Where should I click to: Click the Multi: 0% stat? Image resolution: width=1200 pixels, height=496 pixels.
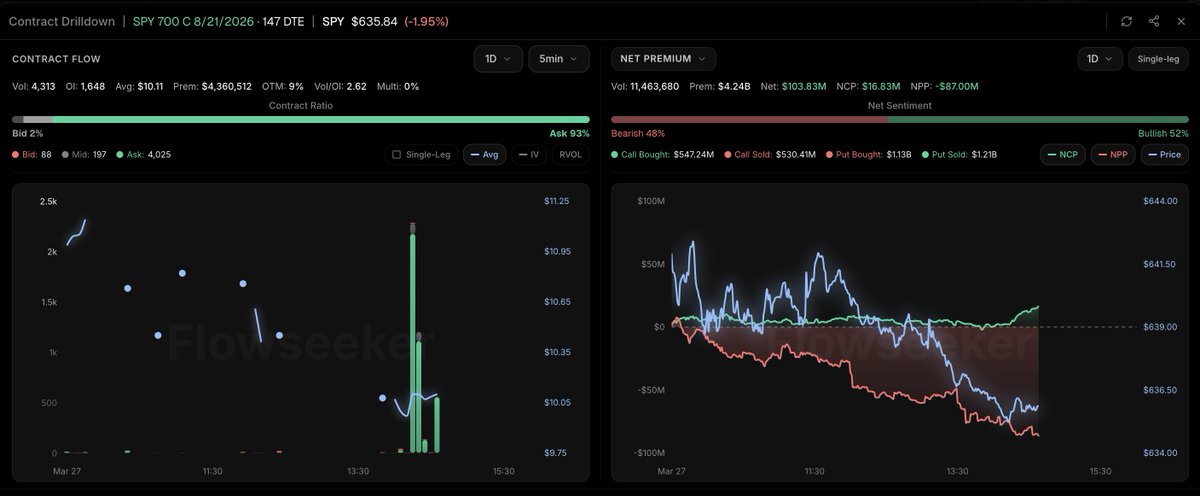[396, 87]
